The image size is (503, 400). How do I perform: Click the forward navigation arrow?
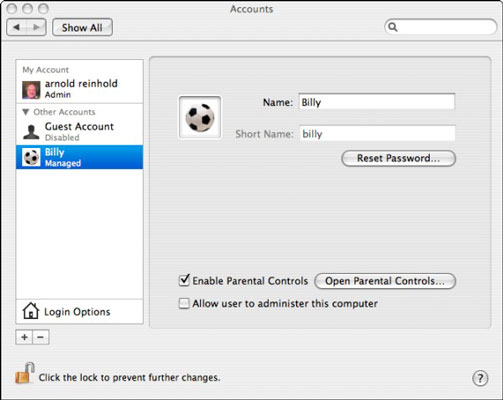tap(36, 27)
